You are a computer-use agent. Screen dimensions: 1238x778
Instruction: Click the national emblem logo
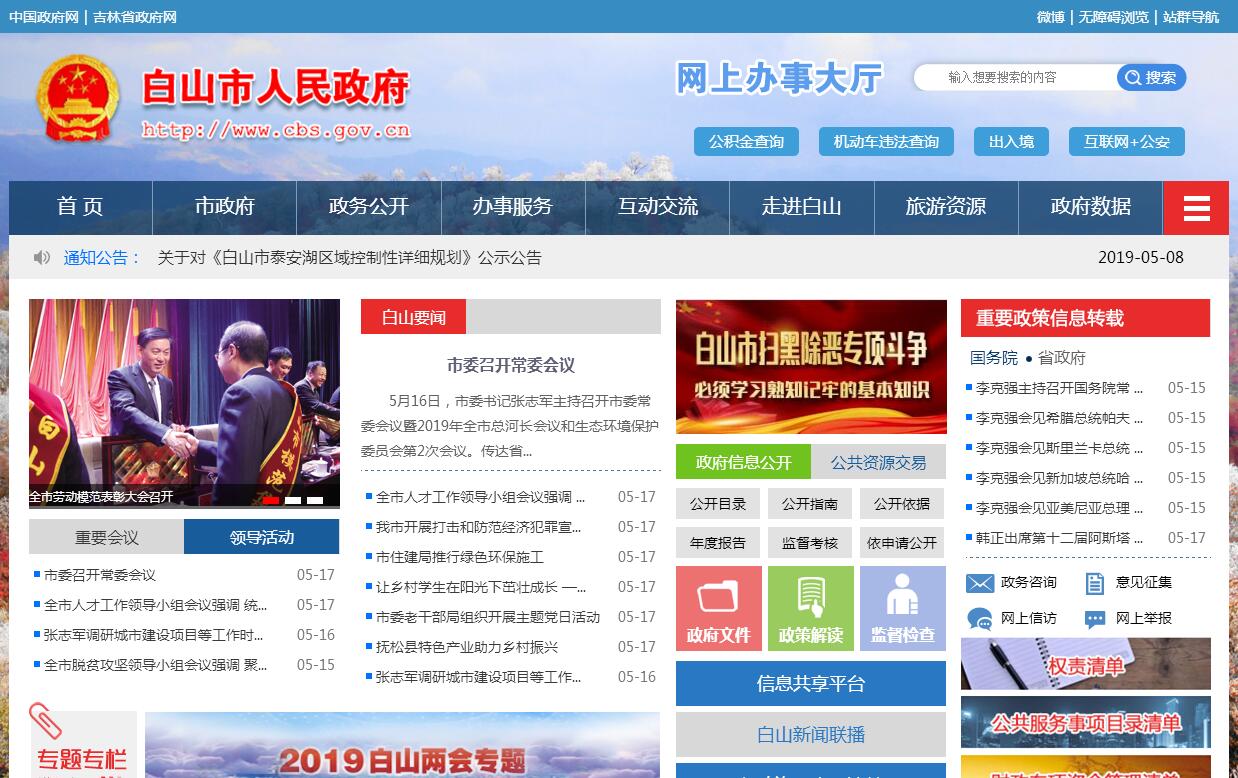(x=78, y=98)
